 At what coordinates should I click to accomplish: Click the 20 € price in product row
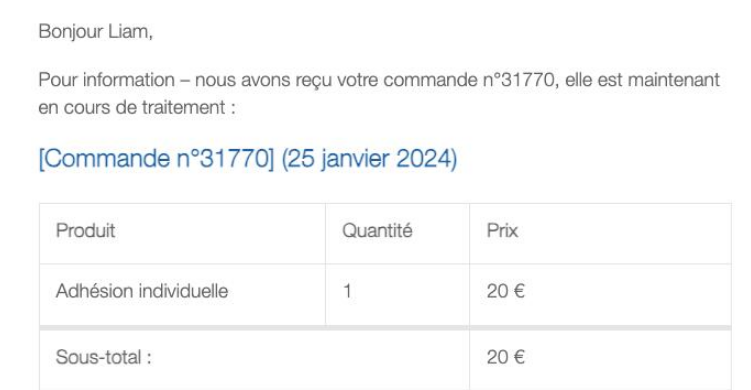click(x=506, y=291)
